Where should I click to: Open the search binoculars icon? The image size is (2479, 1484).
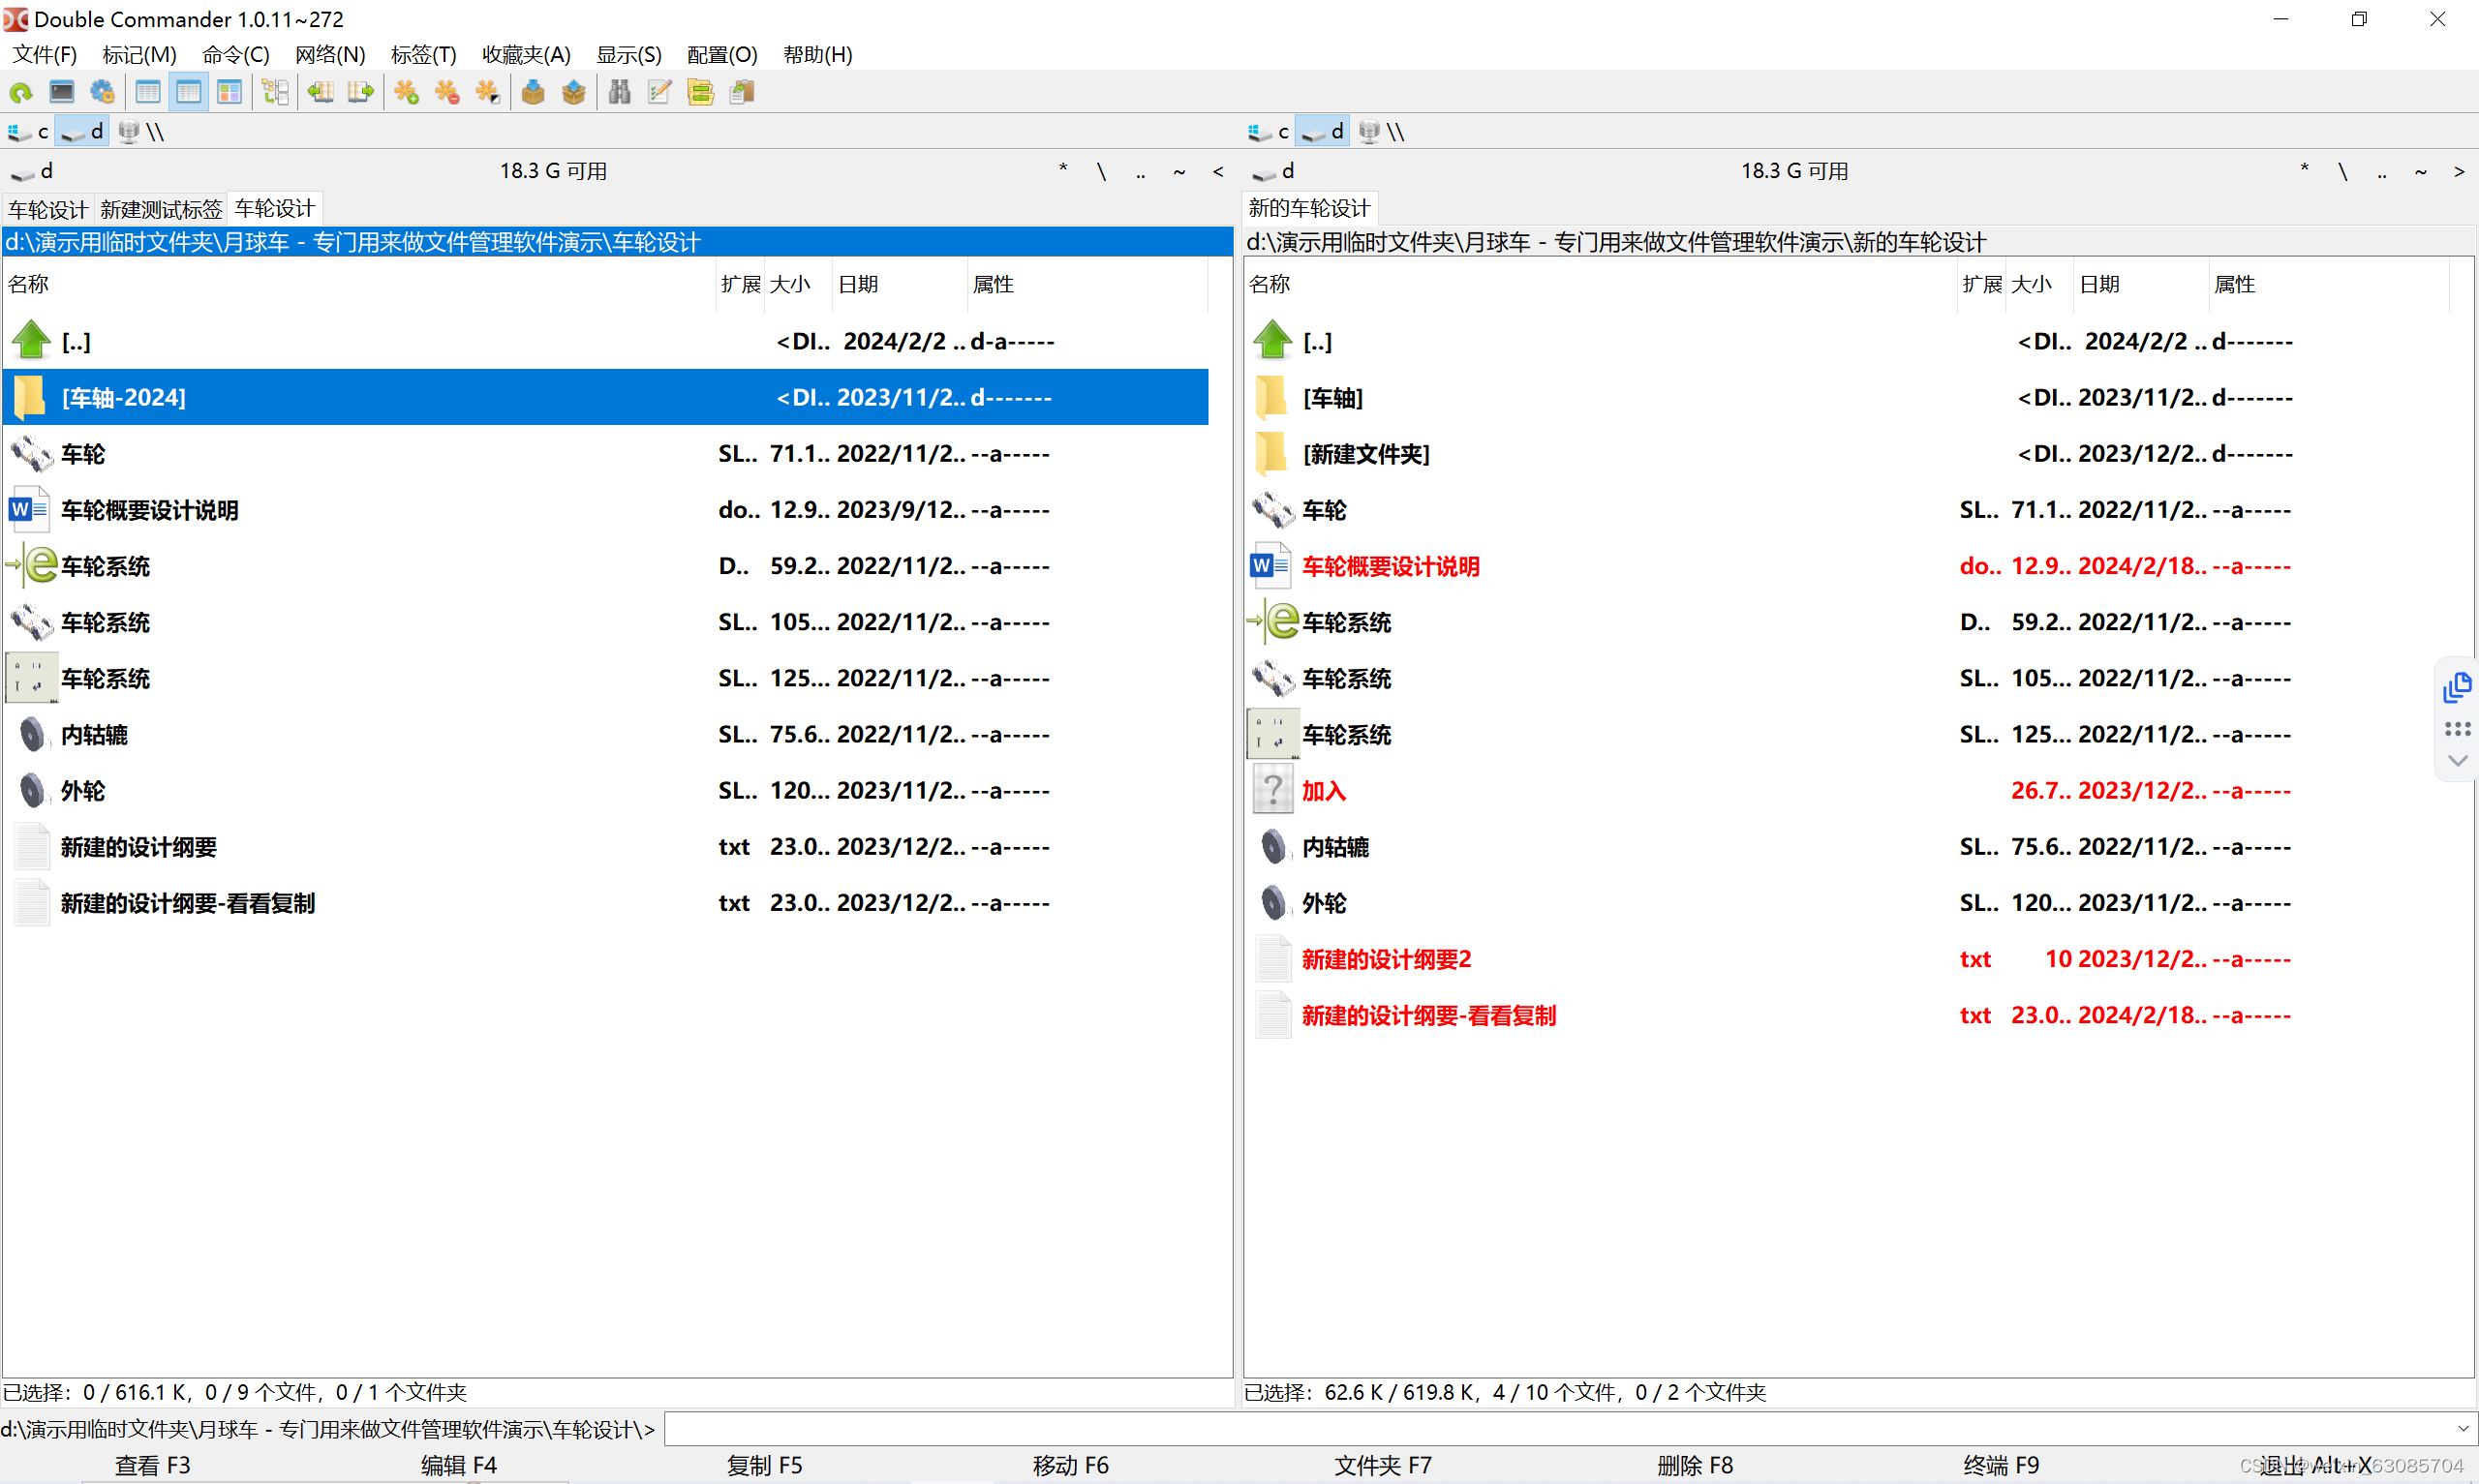[619, 93]
